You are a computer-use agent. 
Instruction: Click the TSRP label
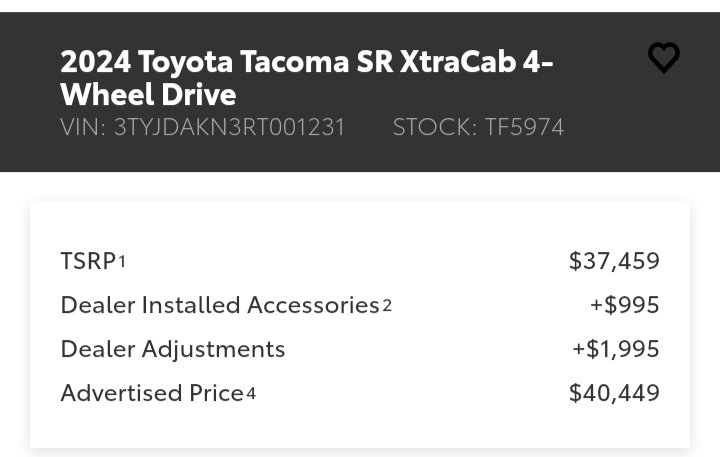[x=88, y=261]
